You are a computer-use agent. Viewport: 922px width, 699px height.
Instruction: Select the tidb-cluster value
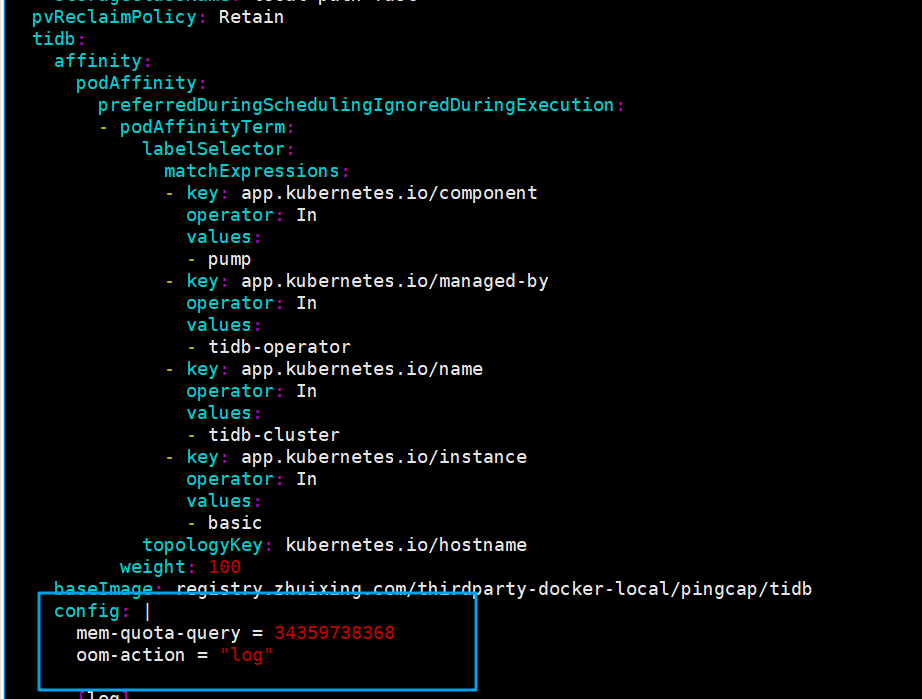273,435
